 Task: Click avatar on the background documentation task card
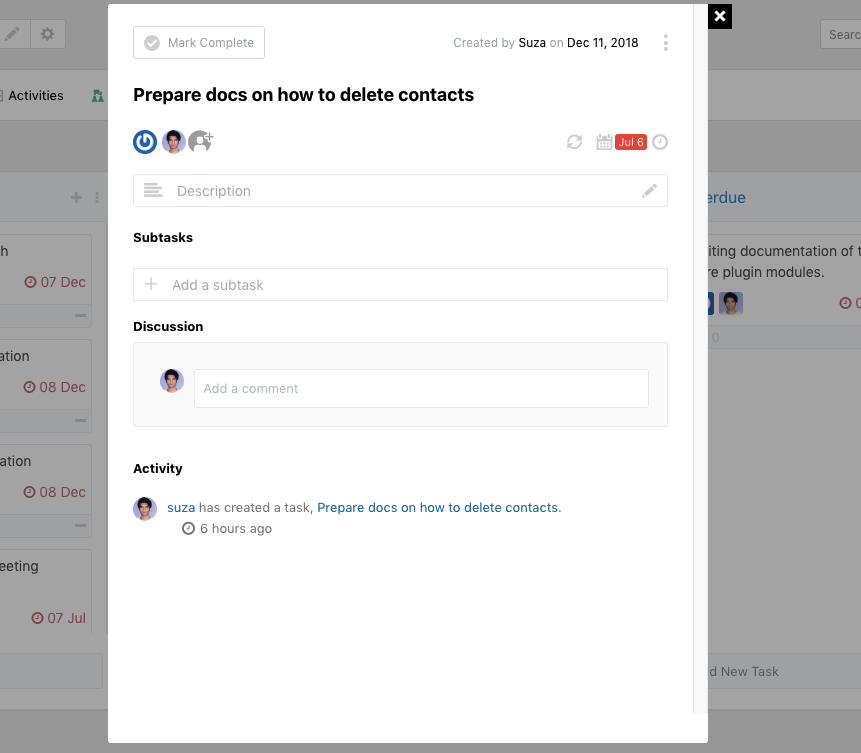pyautogui.click(x=731, y=303)
